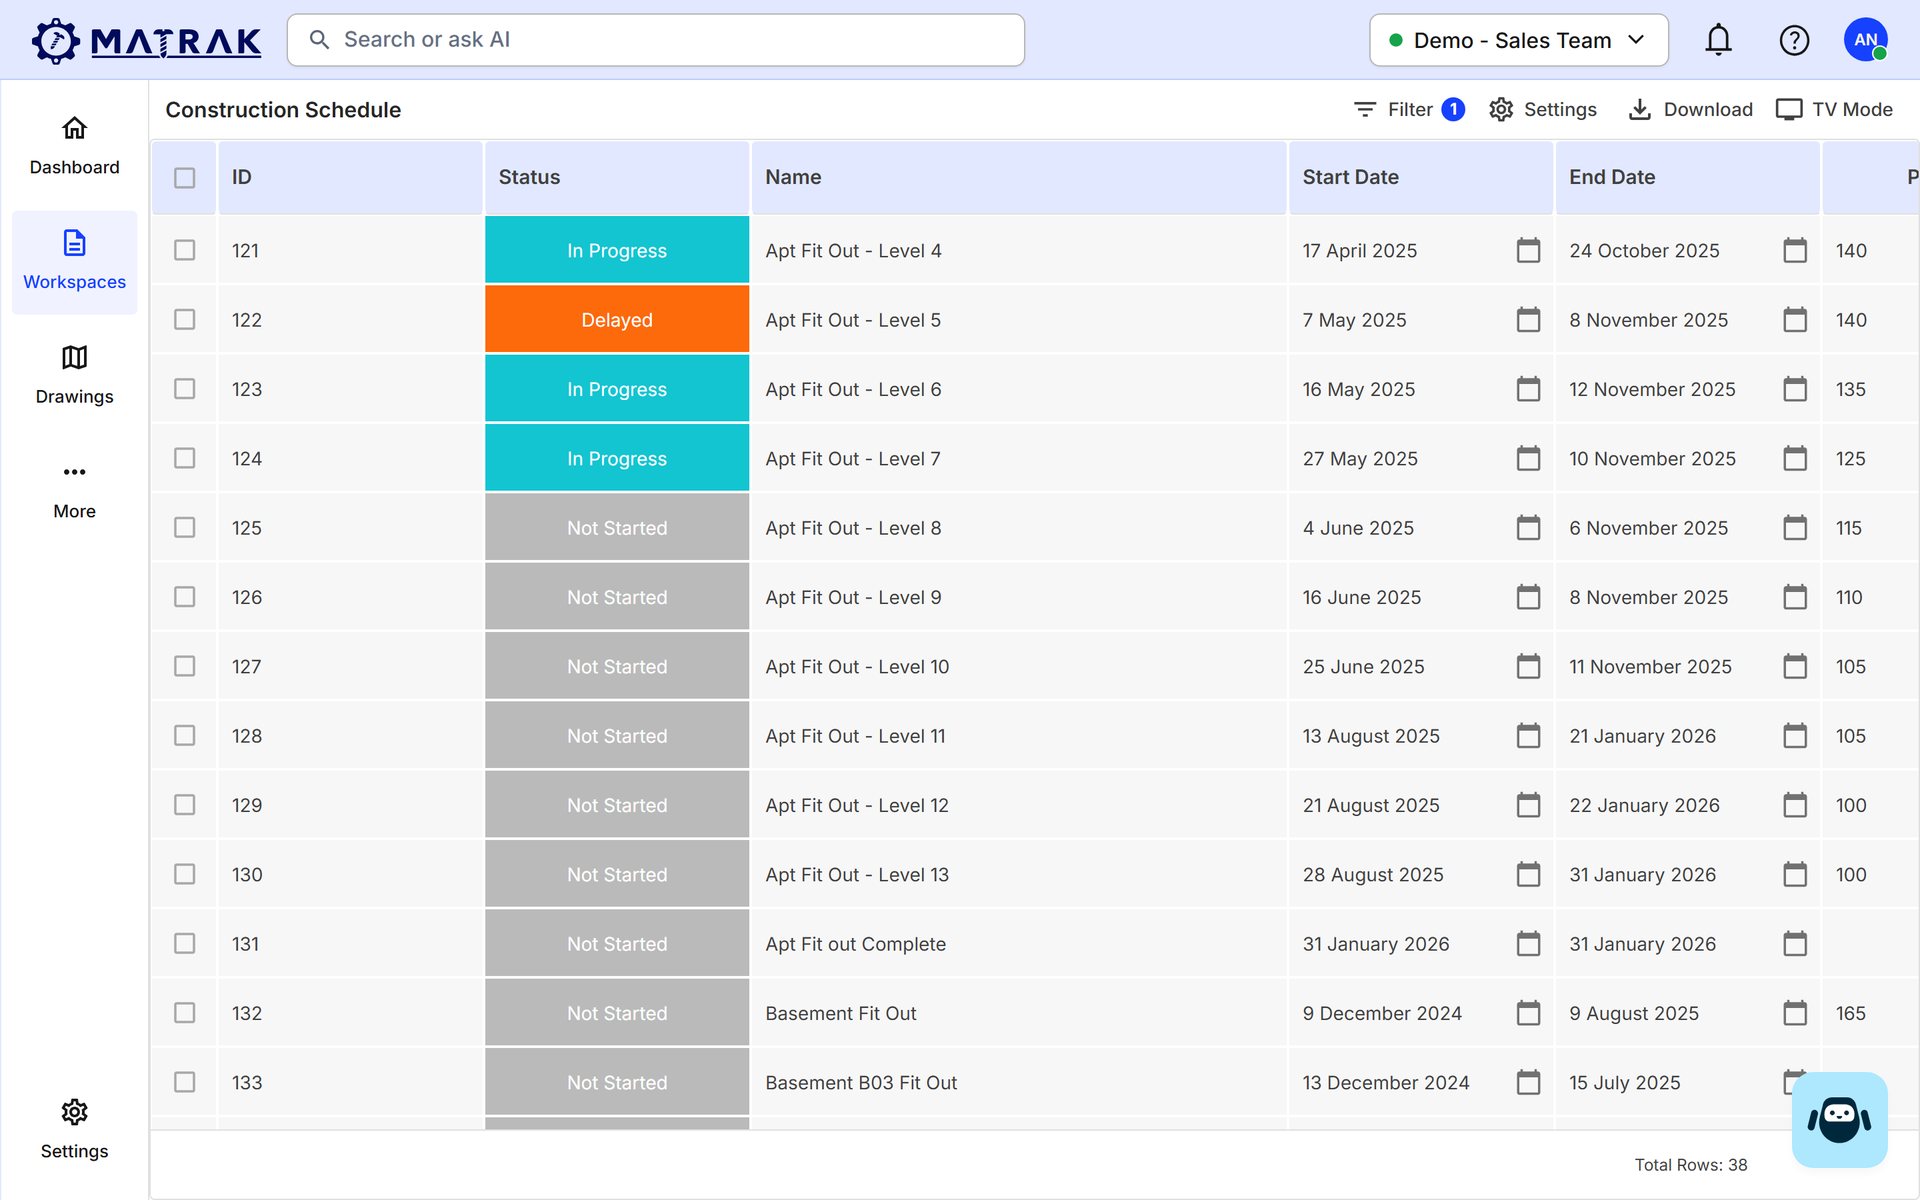The image size is (1920, 1200).
Task: Change In Progress status of row 121
Action: 617,250
